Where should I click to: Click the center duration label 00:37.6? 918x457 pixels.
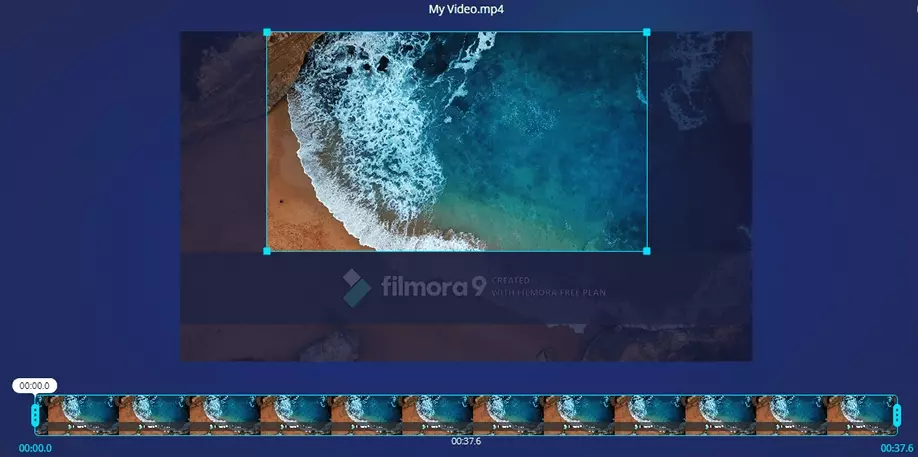(466, 441)
